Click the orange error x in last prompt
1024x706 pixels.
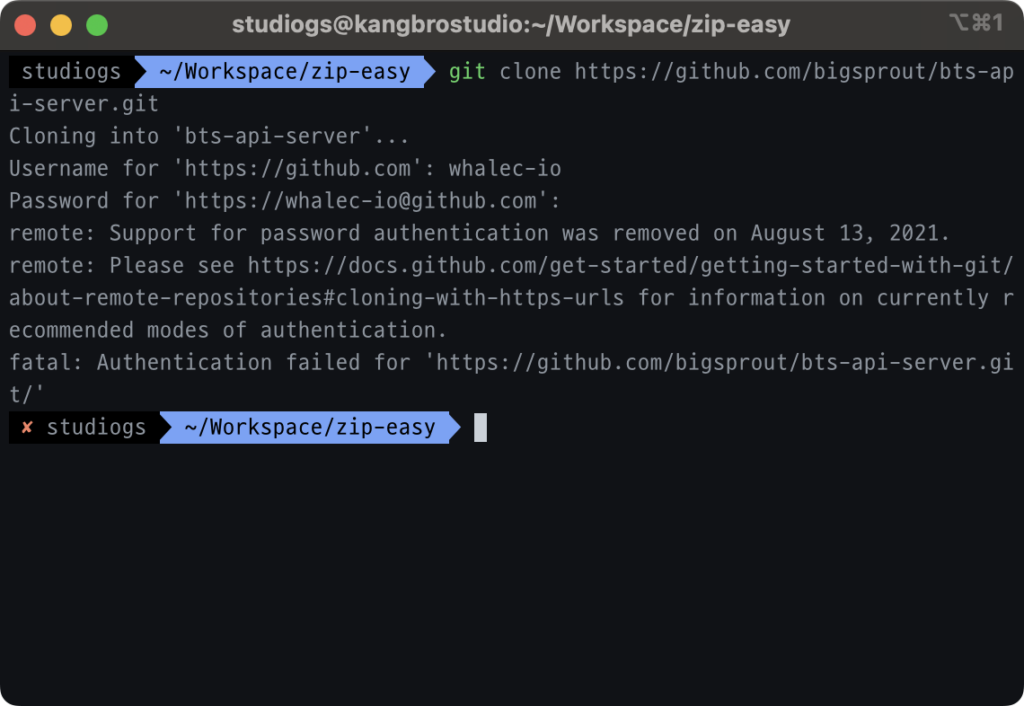[27, 427]
